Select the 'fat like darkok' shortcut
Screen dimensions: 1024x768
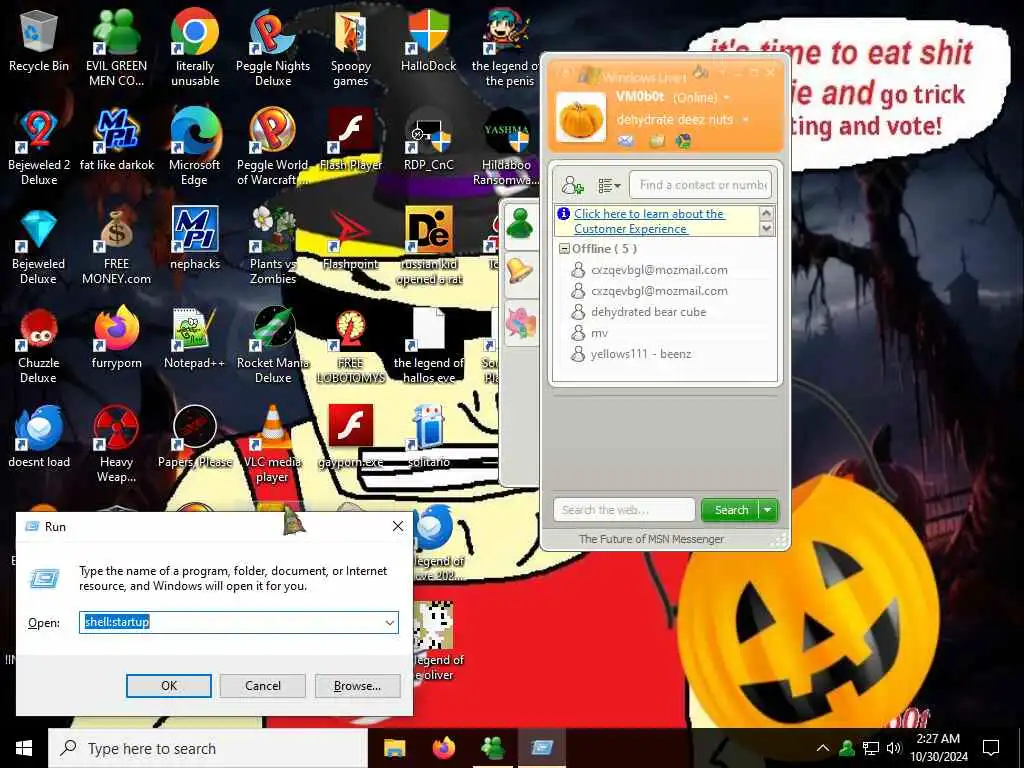click(116, 138)
